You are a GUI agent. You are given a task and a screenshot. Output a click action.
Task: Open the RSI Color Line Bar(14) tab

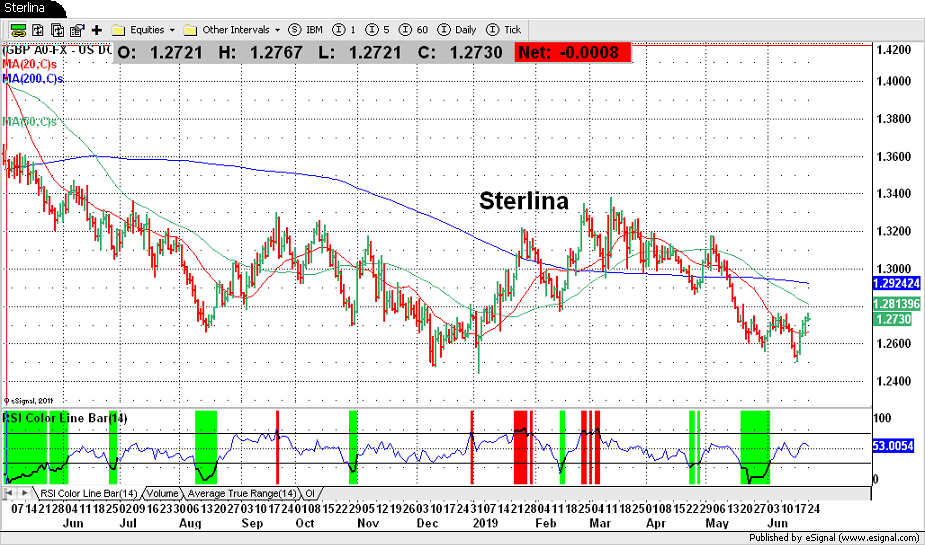click(x=88, y=494)
